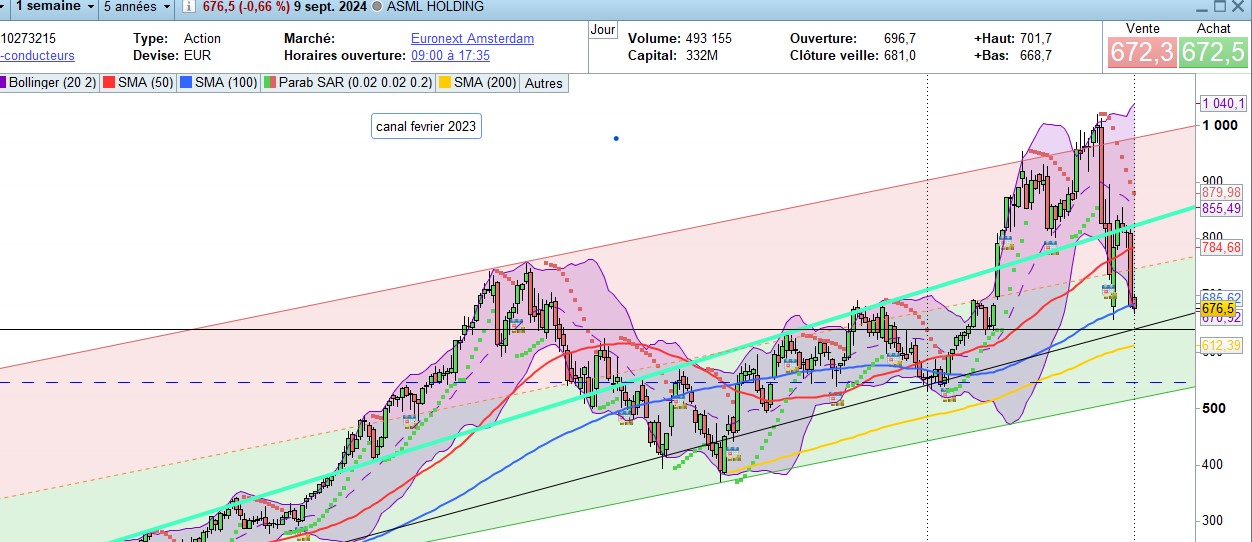Click the +Bas value 668,7
Image resolution: width=1252 pixels, height=542 pixels.
coord(1035,55)
